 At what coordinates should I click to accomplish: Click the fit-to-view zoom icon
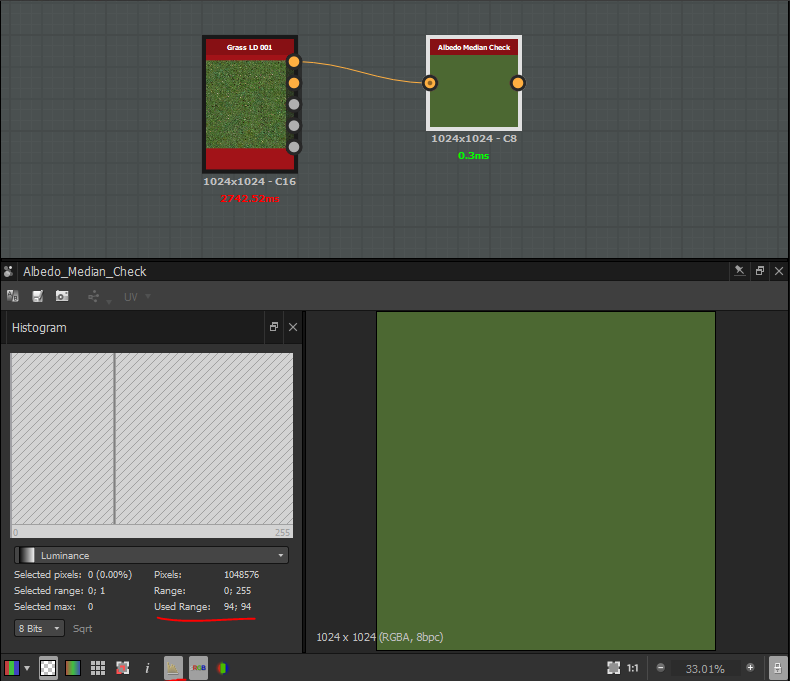coord(613,667)
